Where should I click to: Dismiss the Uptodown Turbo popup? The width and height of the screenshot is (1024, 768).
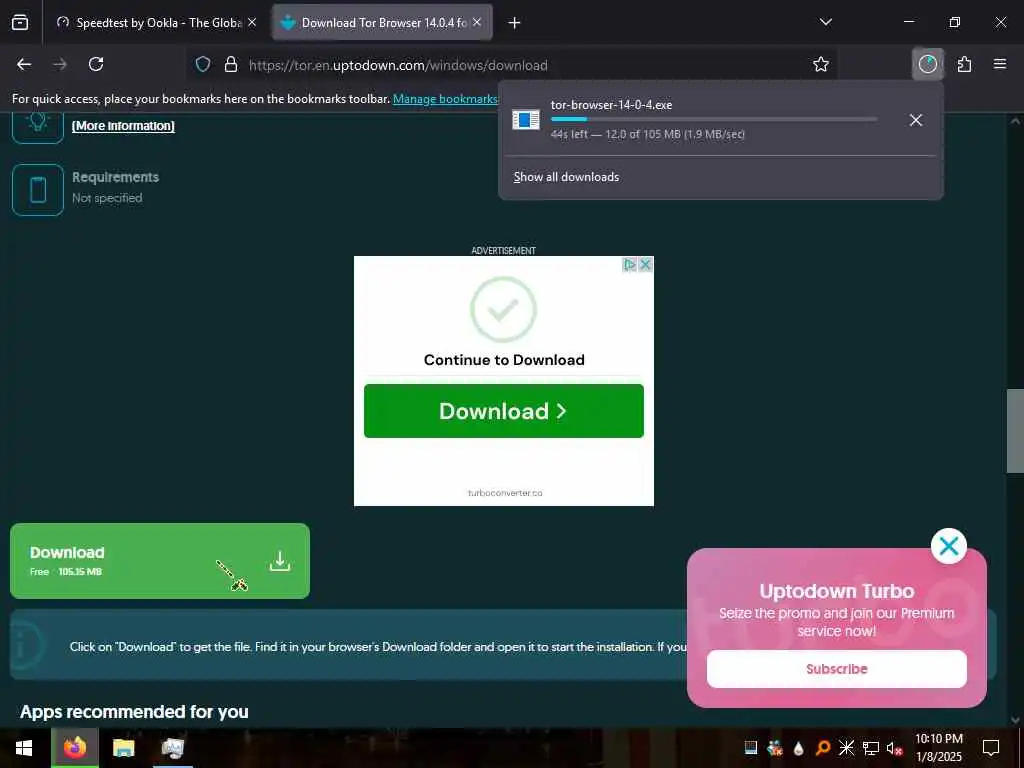[x=949, y=546]
